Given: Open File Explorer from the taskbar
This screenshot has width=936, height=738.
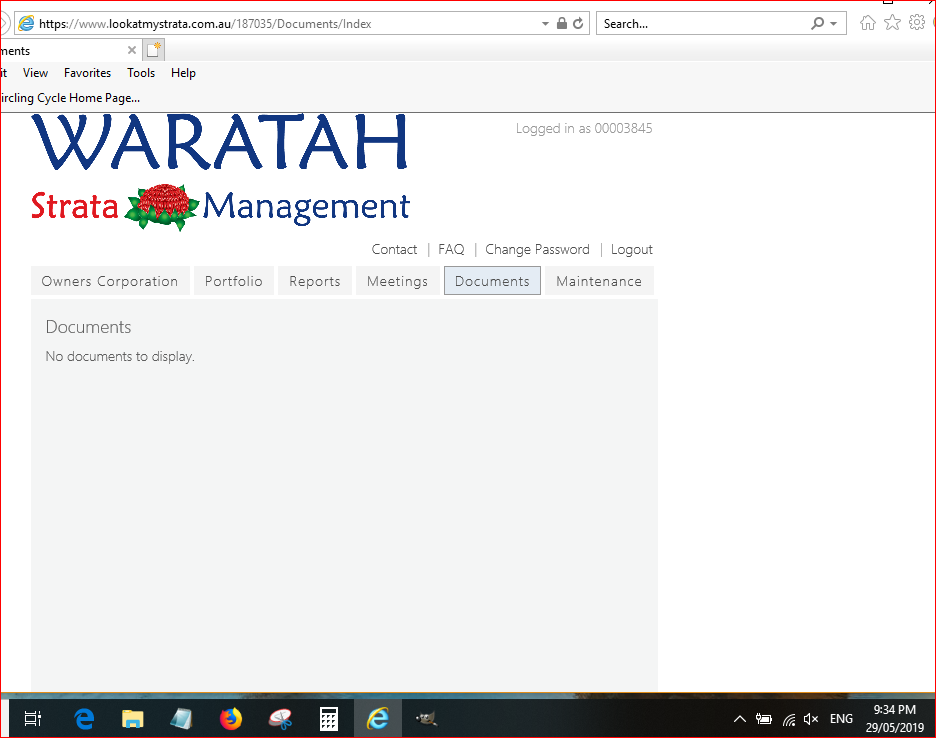Looking at the screenshot, I should click(133, 718).
